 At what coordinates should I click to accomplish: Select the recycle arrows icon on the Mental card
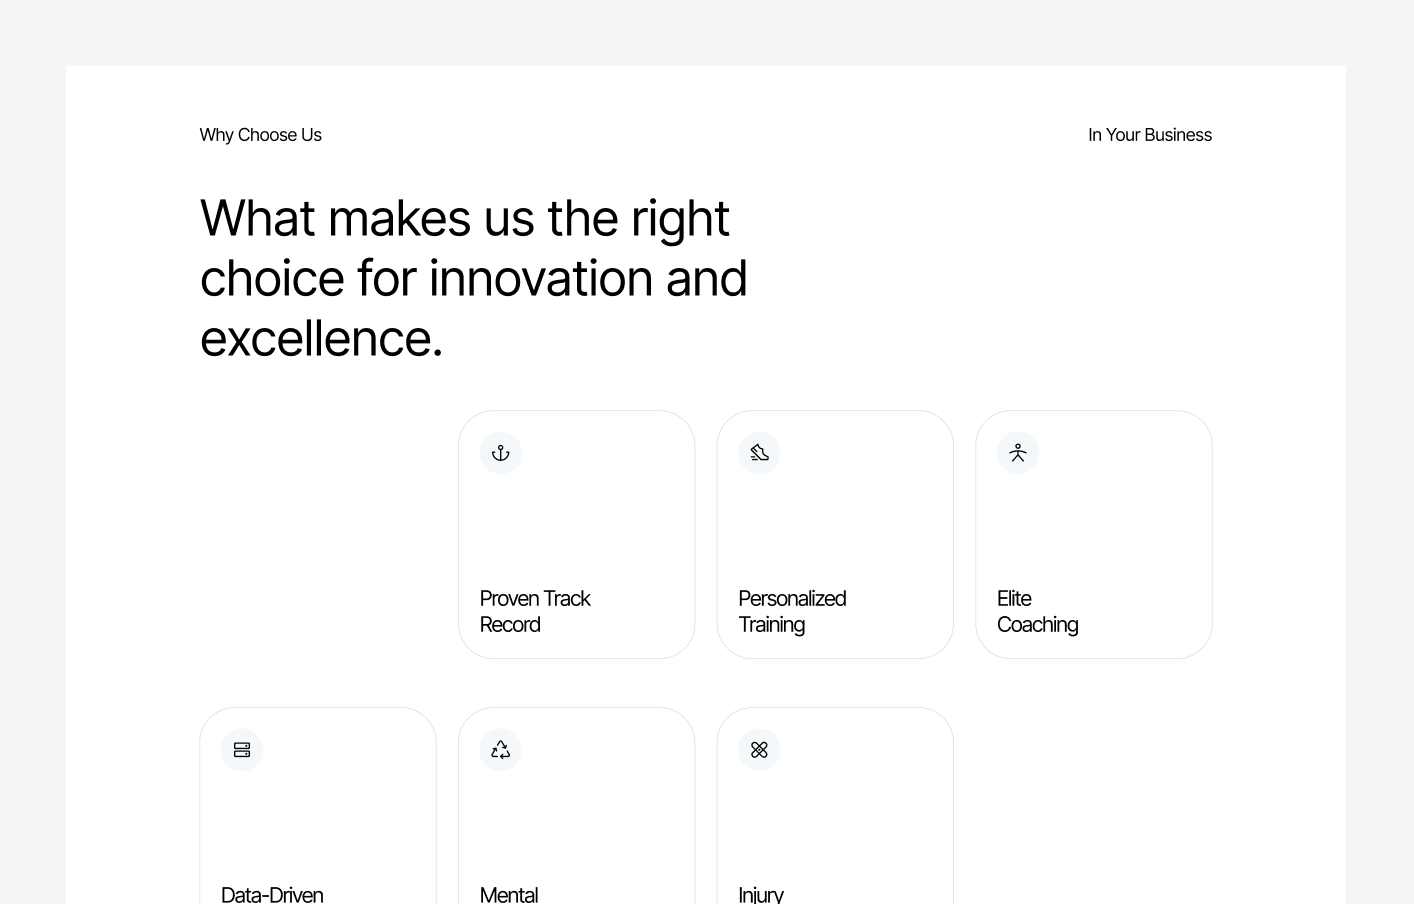(500, 749)
